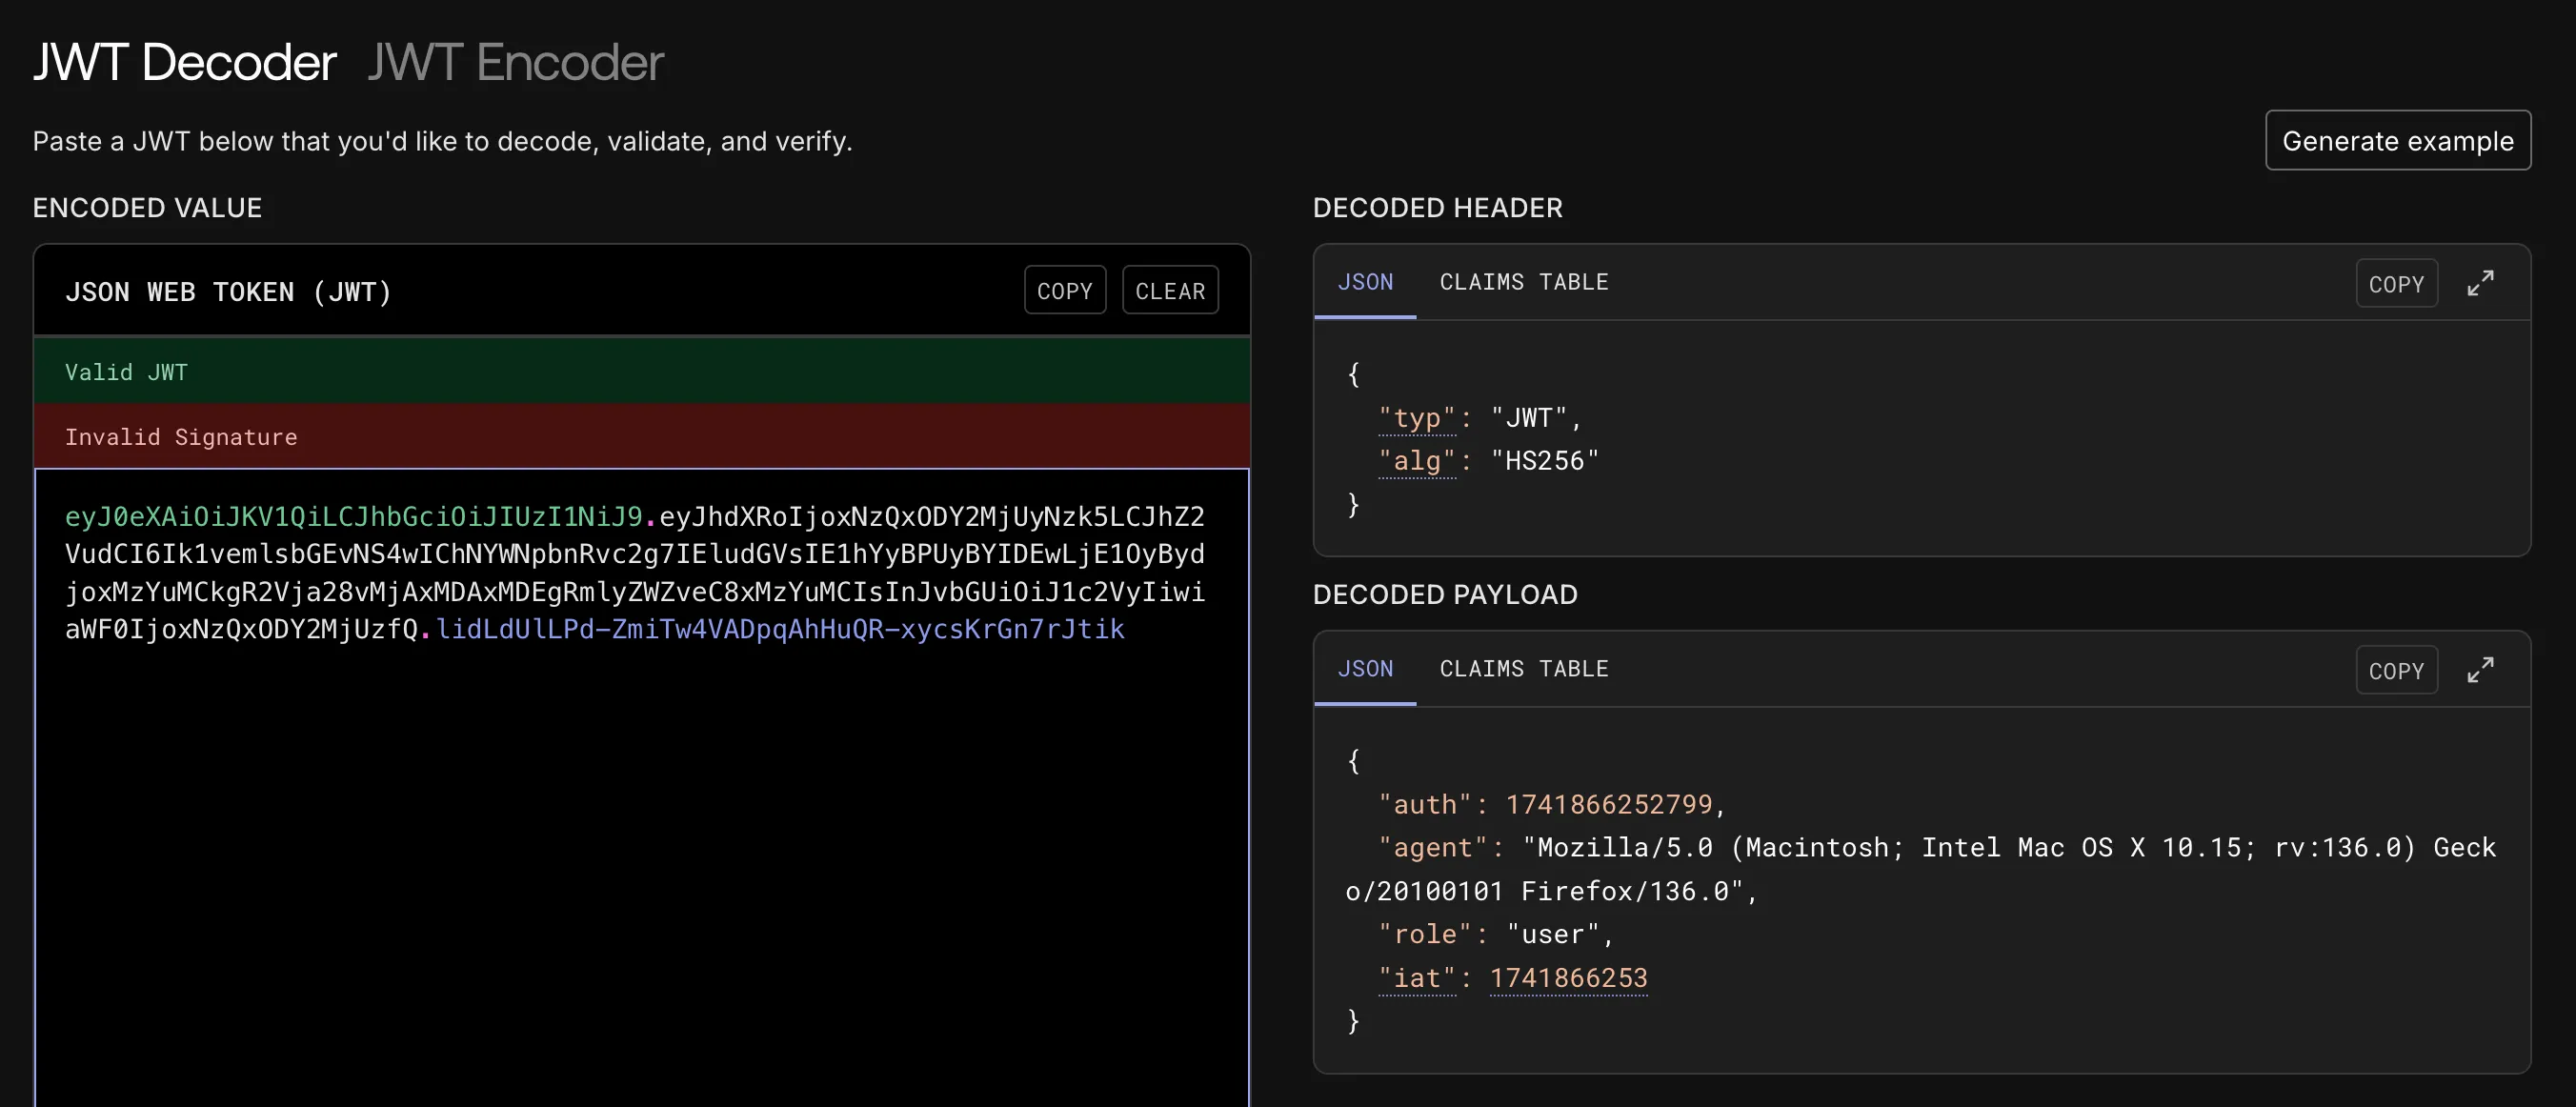This screenshot has width=2576, height=1107.
Task: Click inside the encoded JWT text area
Action: [640, 850]
